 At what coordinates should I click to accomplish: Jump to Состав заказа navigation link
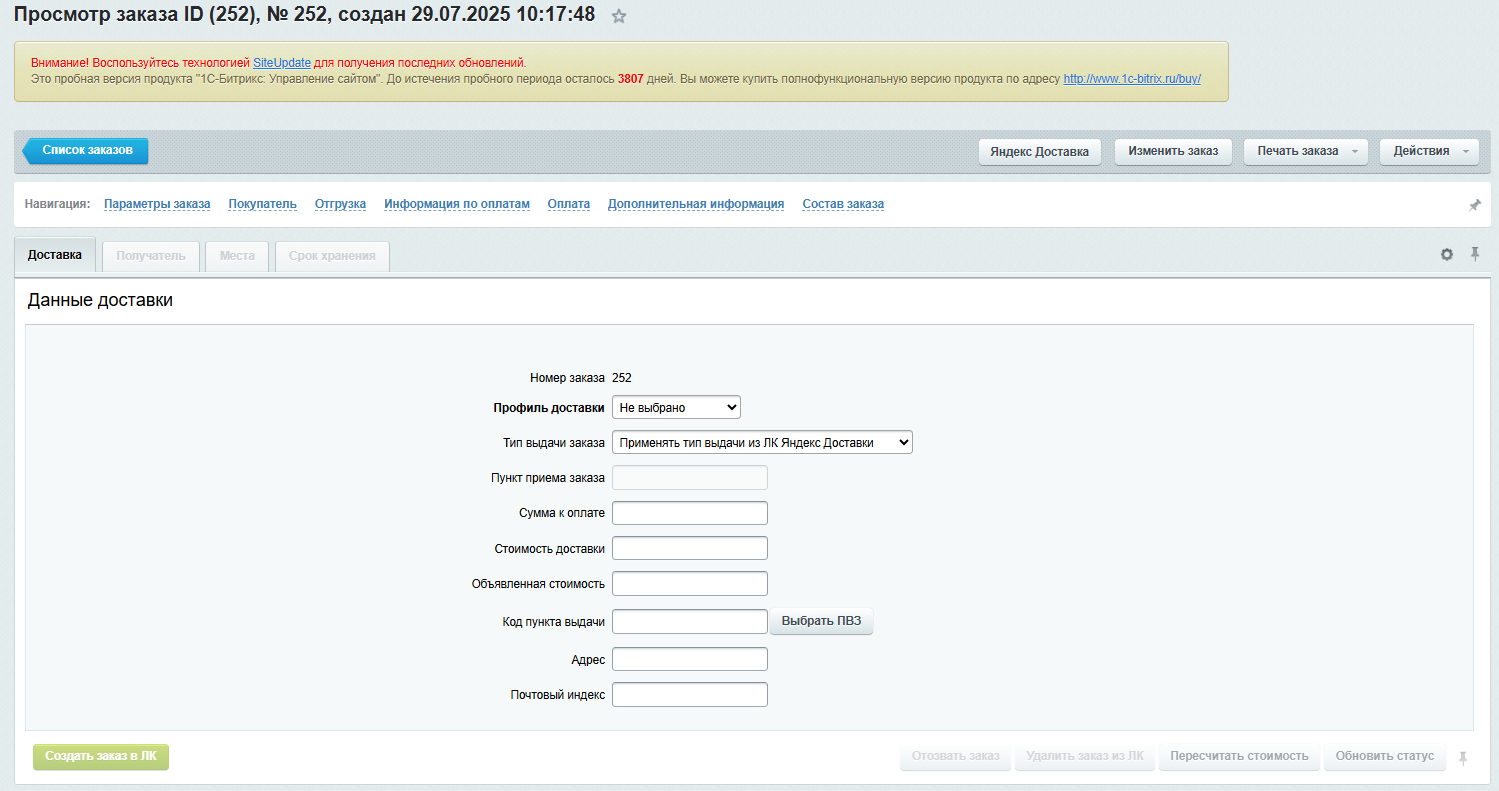tap(842, 204)
